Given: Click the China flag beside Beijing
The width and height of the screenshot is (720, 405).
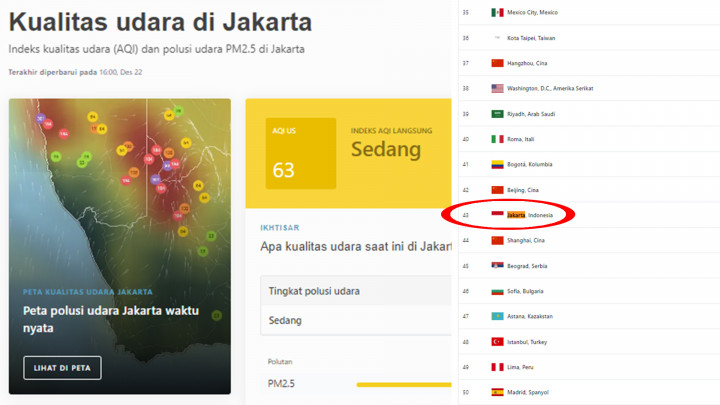Looking at the screenshot, I should (x=497, y=190).
